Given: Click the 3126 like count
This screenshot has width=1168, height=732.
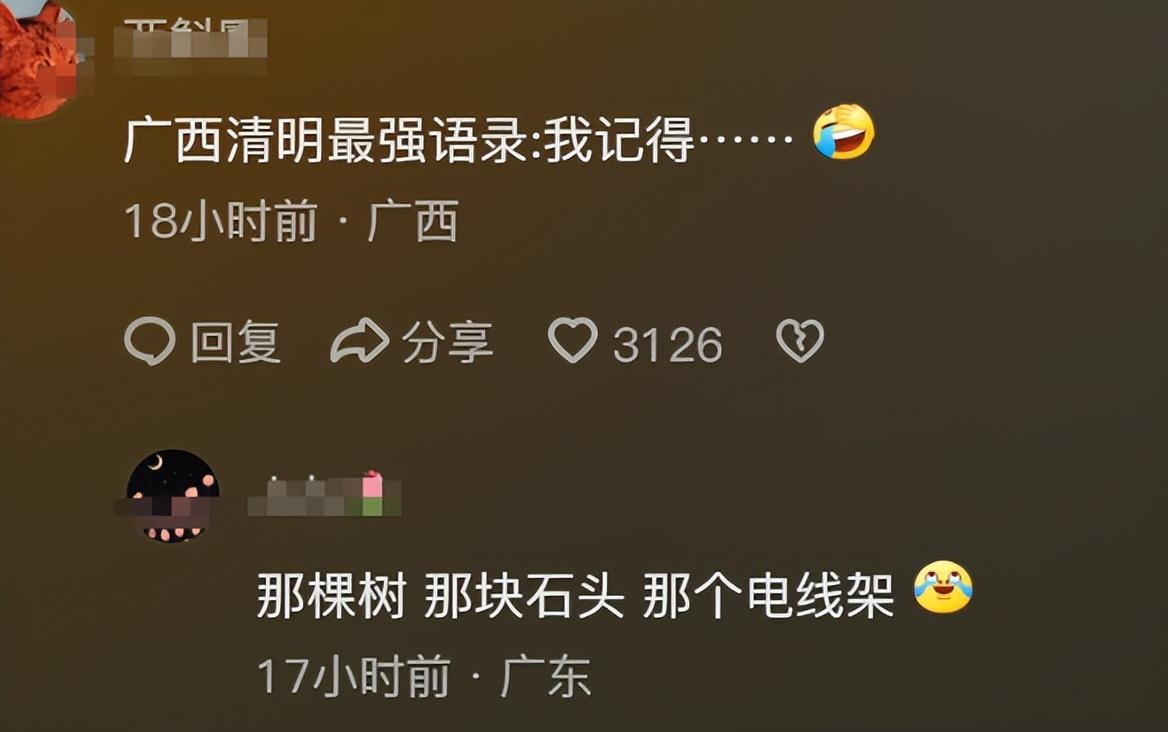Looking at the screenshot, I should (x=667, y=345).
